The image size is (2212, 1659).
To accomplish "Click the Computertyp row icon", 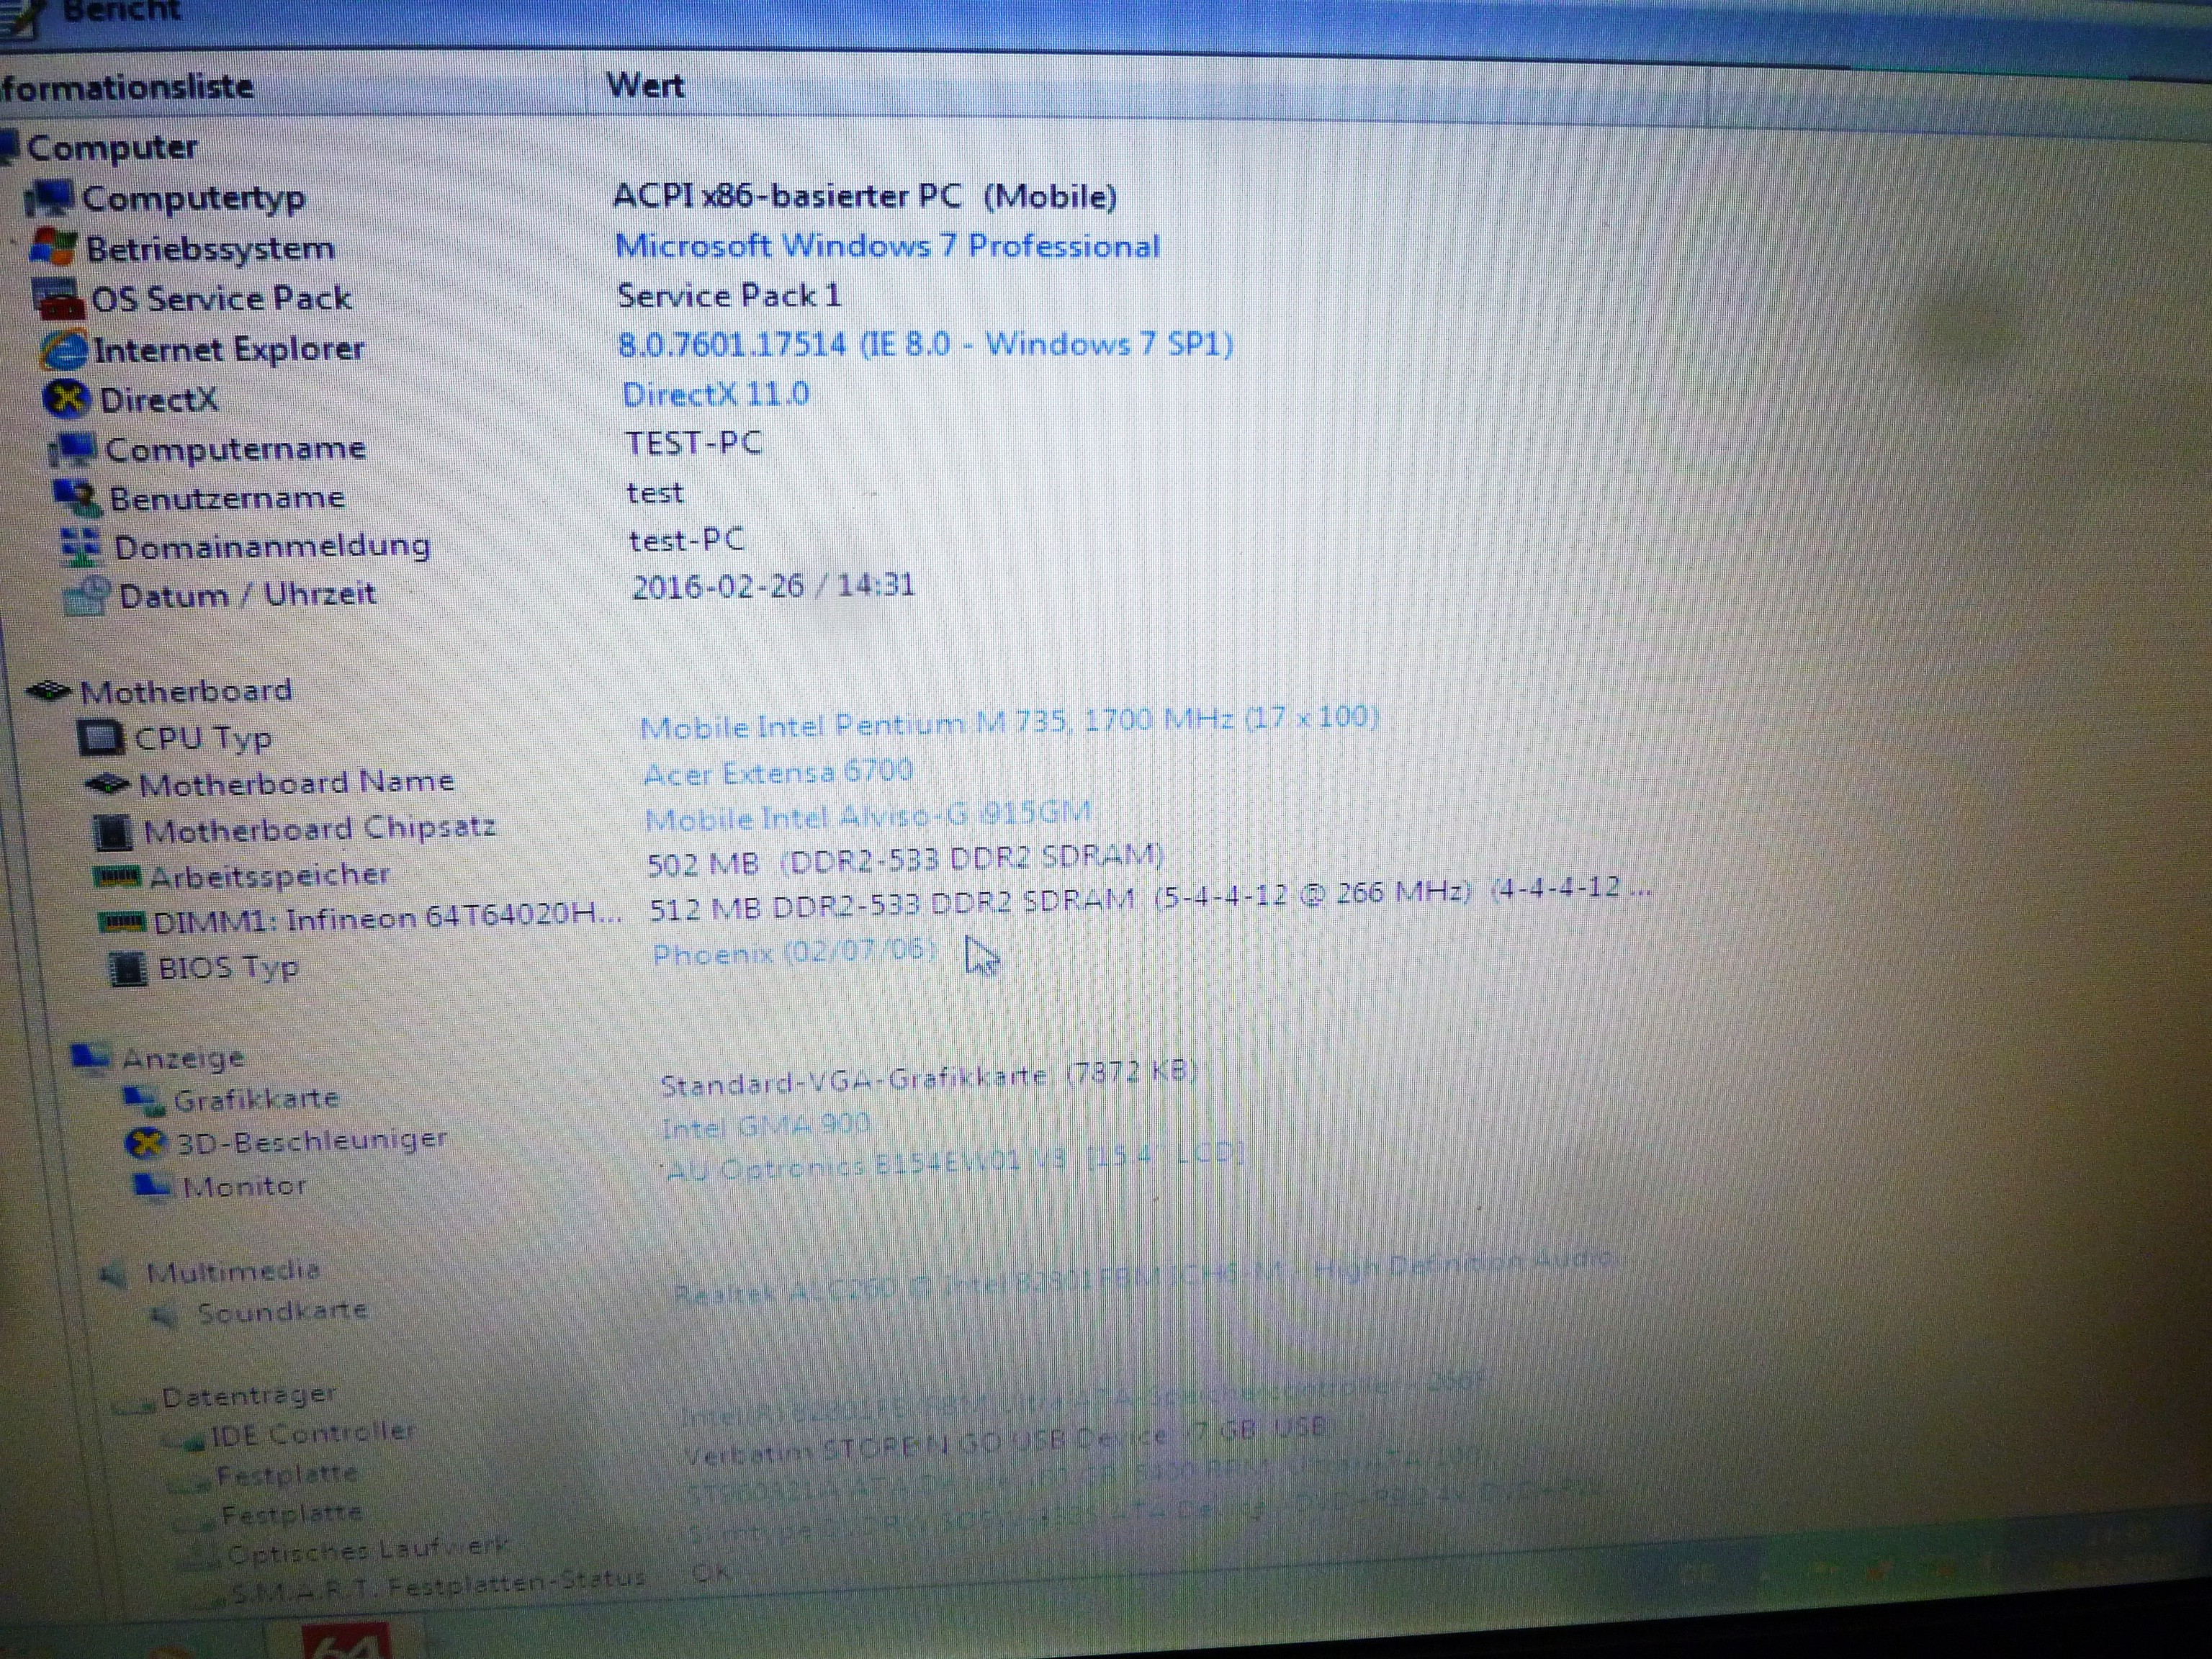I will point(50,198).
